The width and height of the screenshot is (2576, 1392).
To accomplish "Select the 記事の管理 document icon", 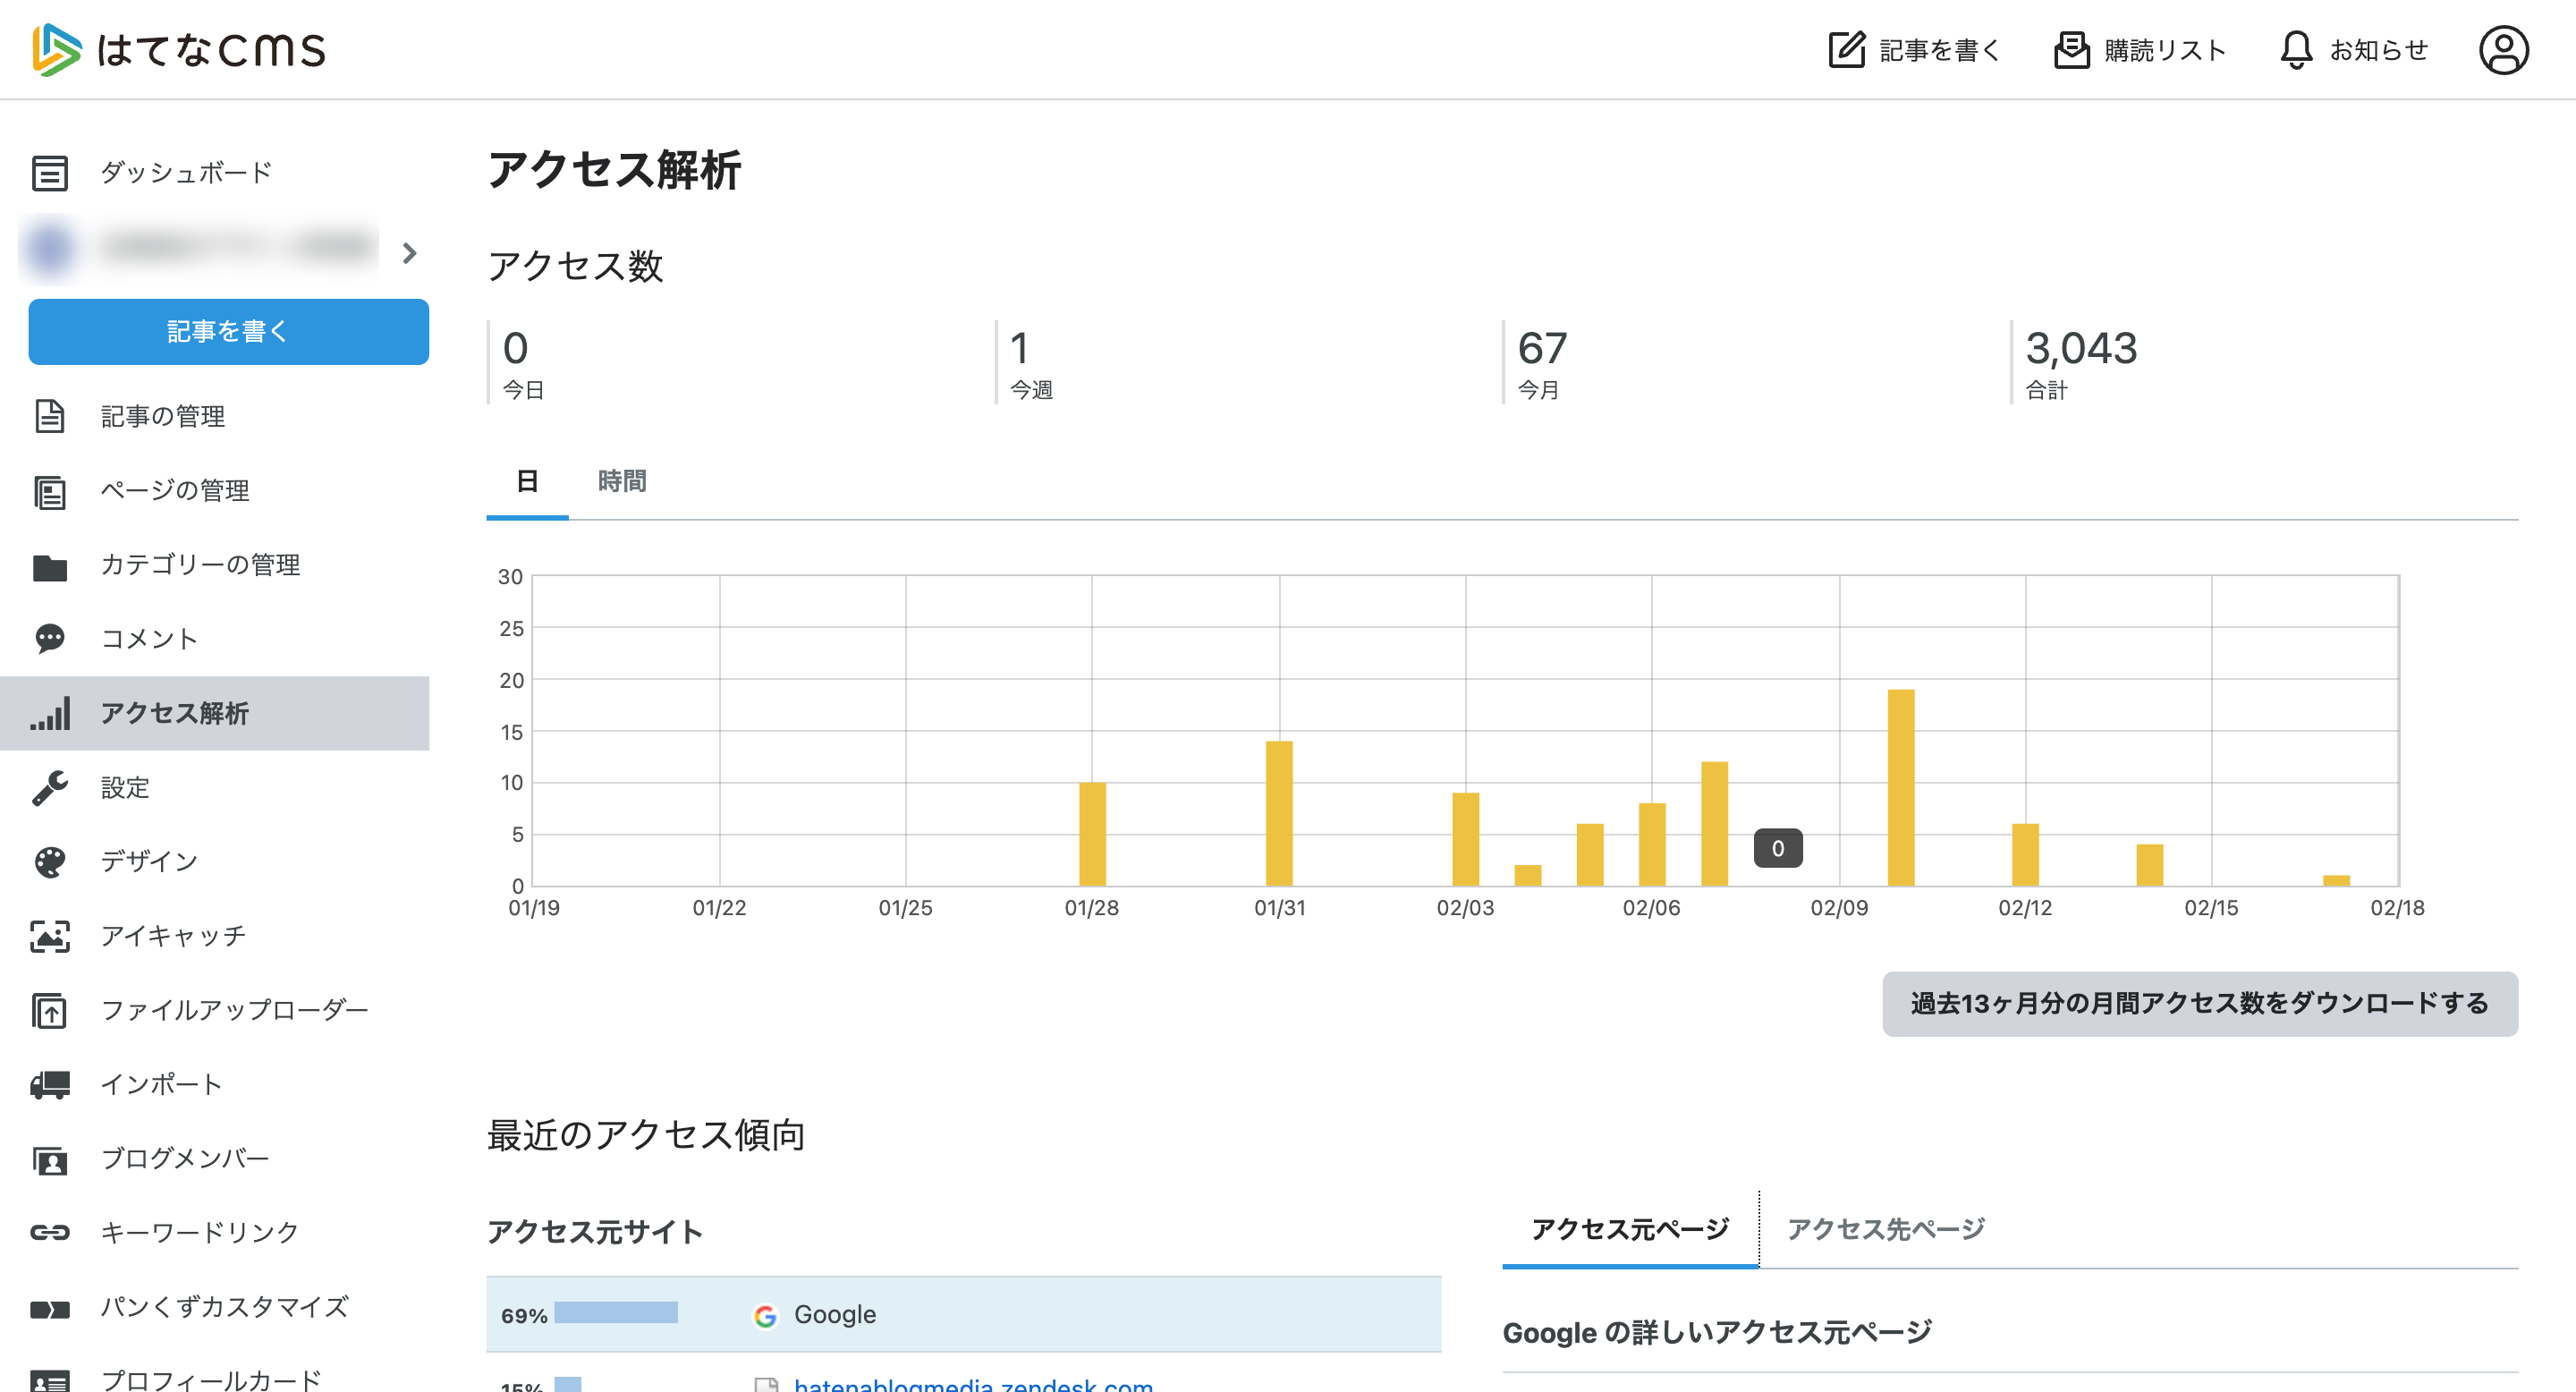I will click(x=50, y=417).
